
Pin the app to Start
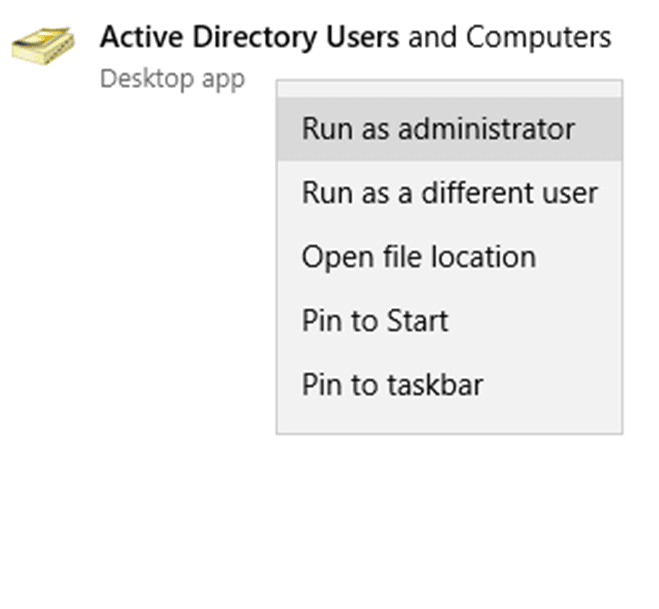coord(374,321)
